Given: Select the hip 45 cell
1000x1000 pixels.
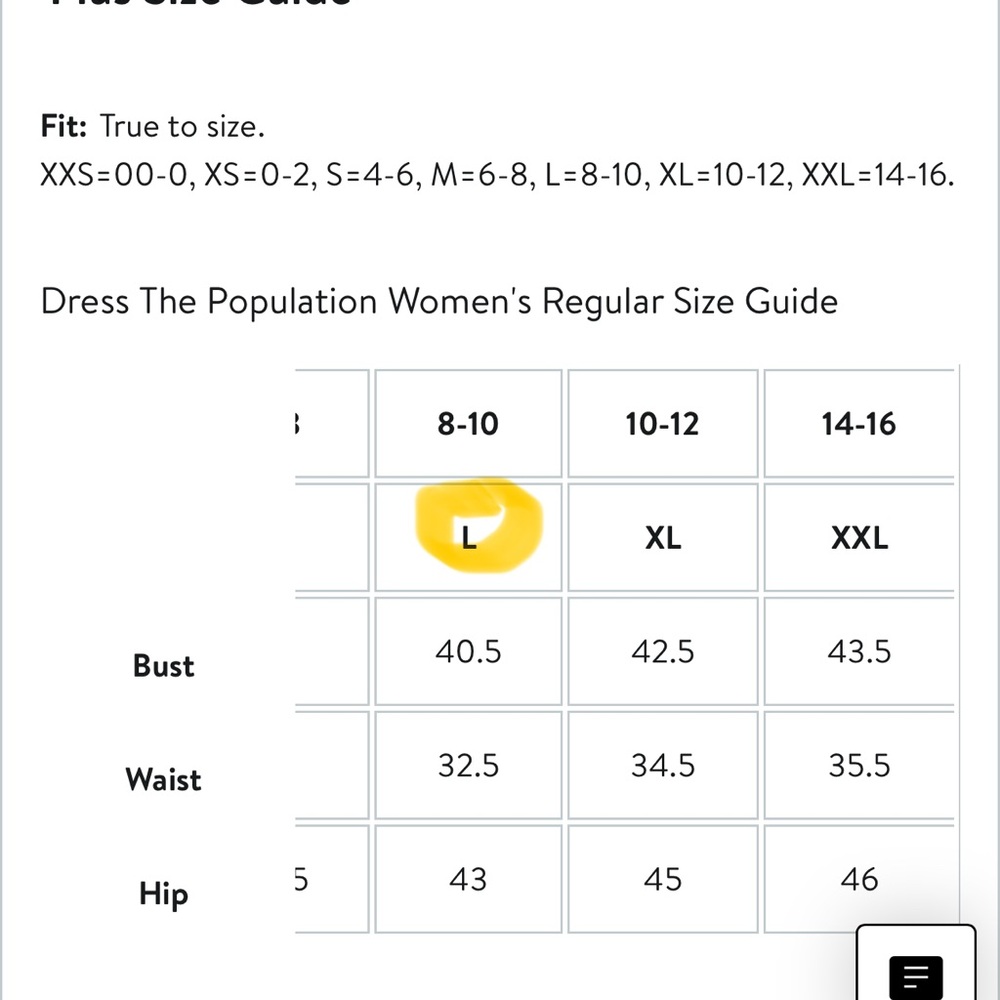Looking at the screenshot, I should (663, 879).
